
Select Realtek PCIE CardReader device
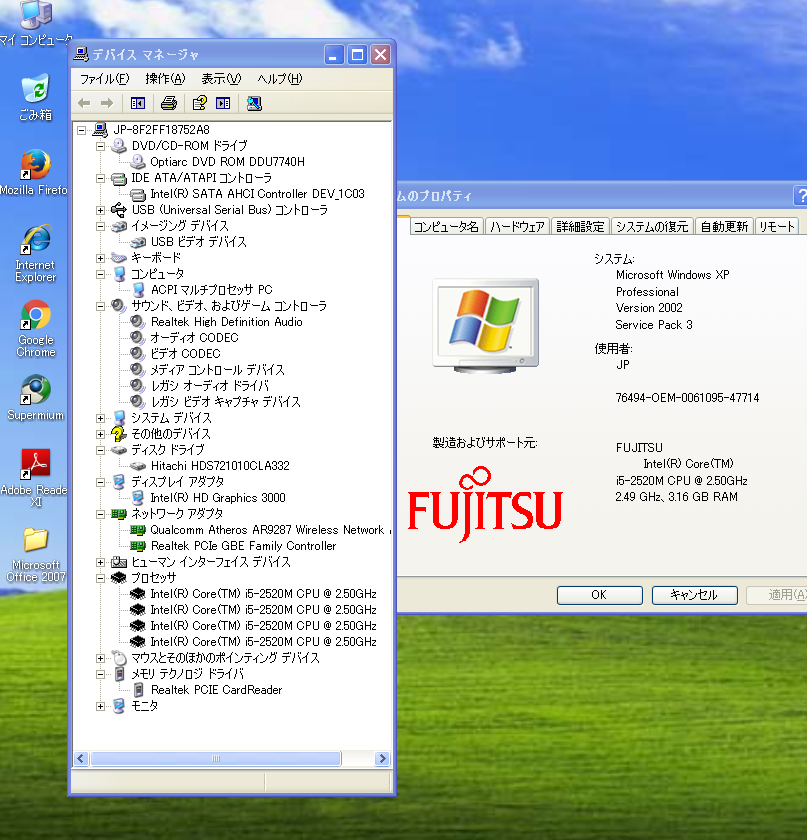click(x=216, y=690)
